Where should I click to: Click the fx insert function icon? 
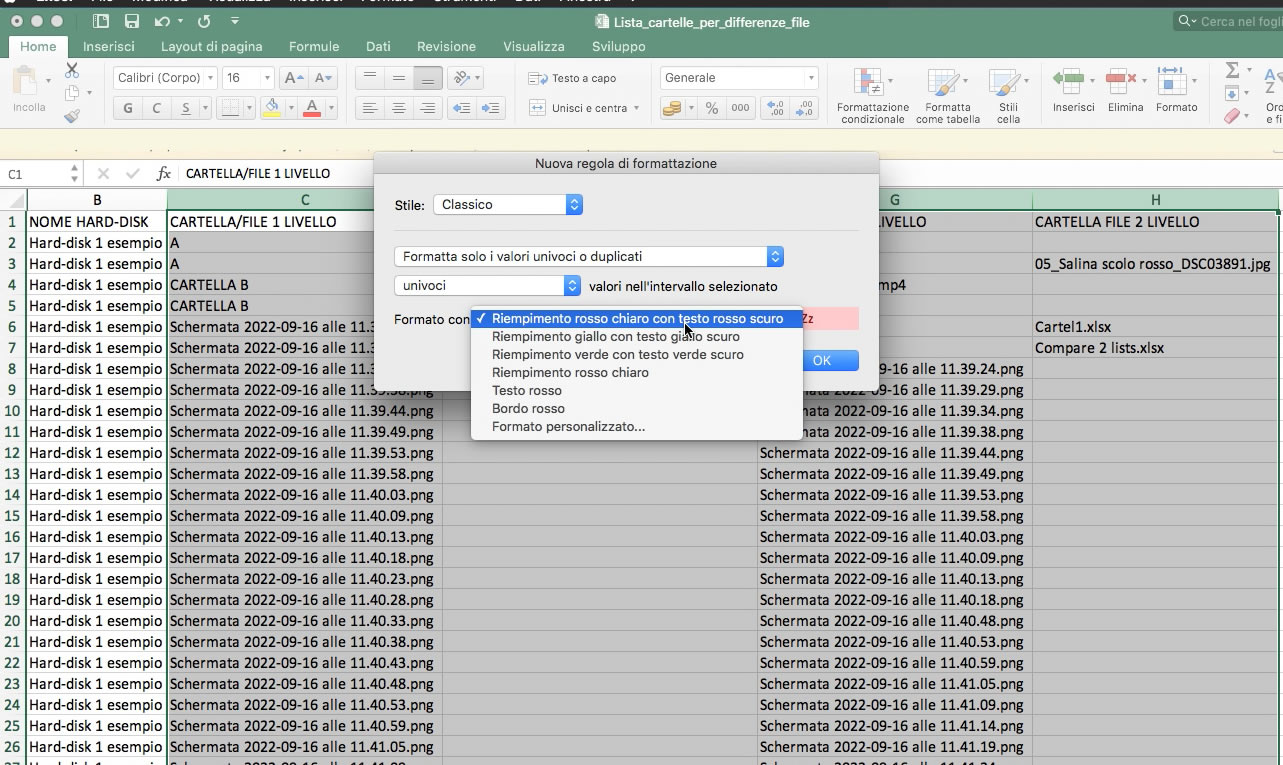coord(163,174)
